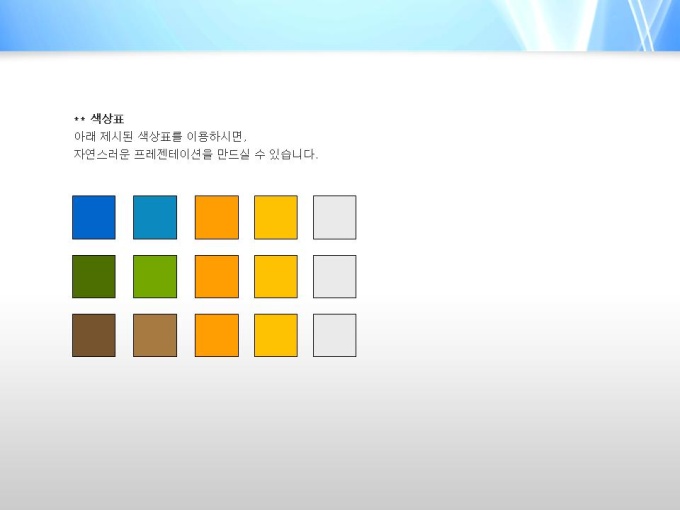Select the teal blue swatch in top row

pos(155,217)
